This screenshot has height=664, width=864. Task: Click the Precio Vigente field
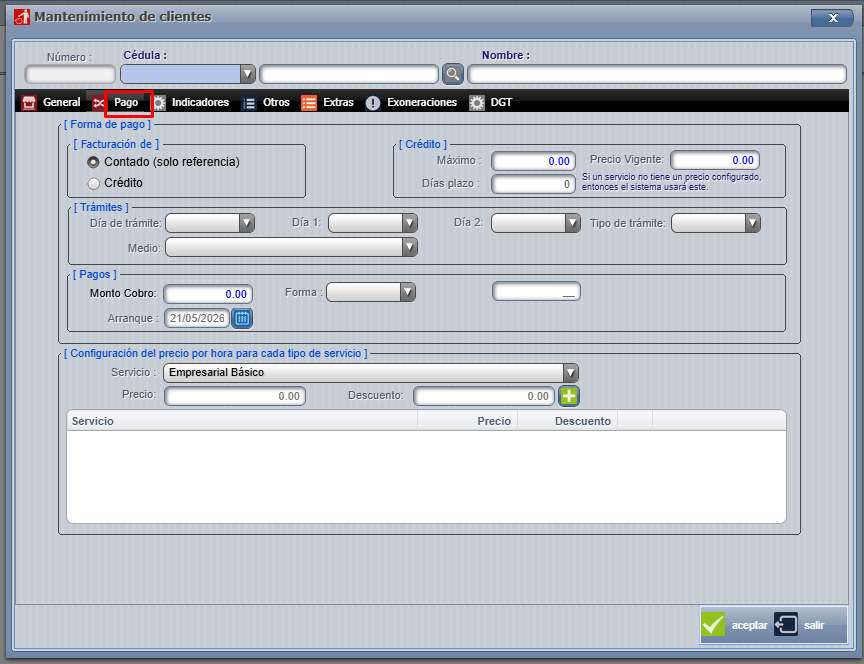[715, 160]
